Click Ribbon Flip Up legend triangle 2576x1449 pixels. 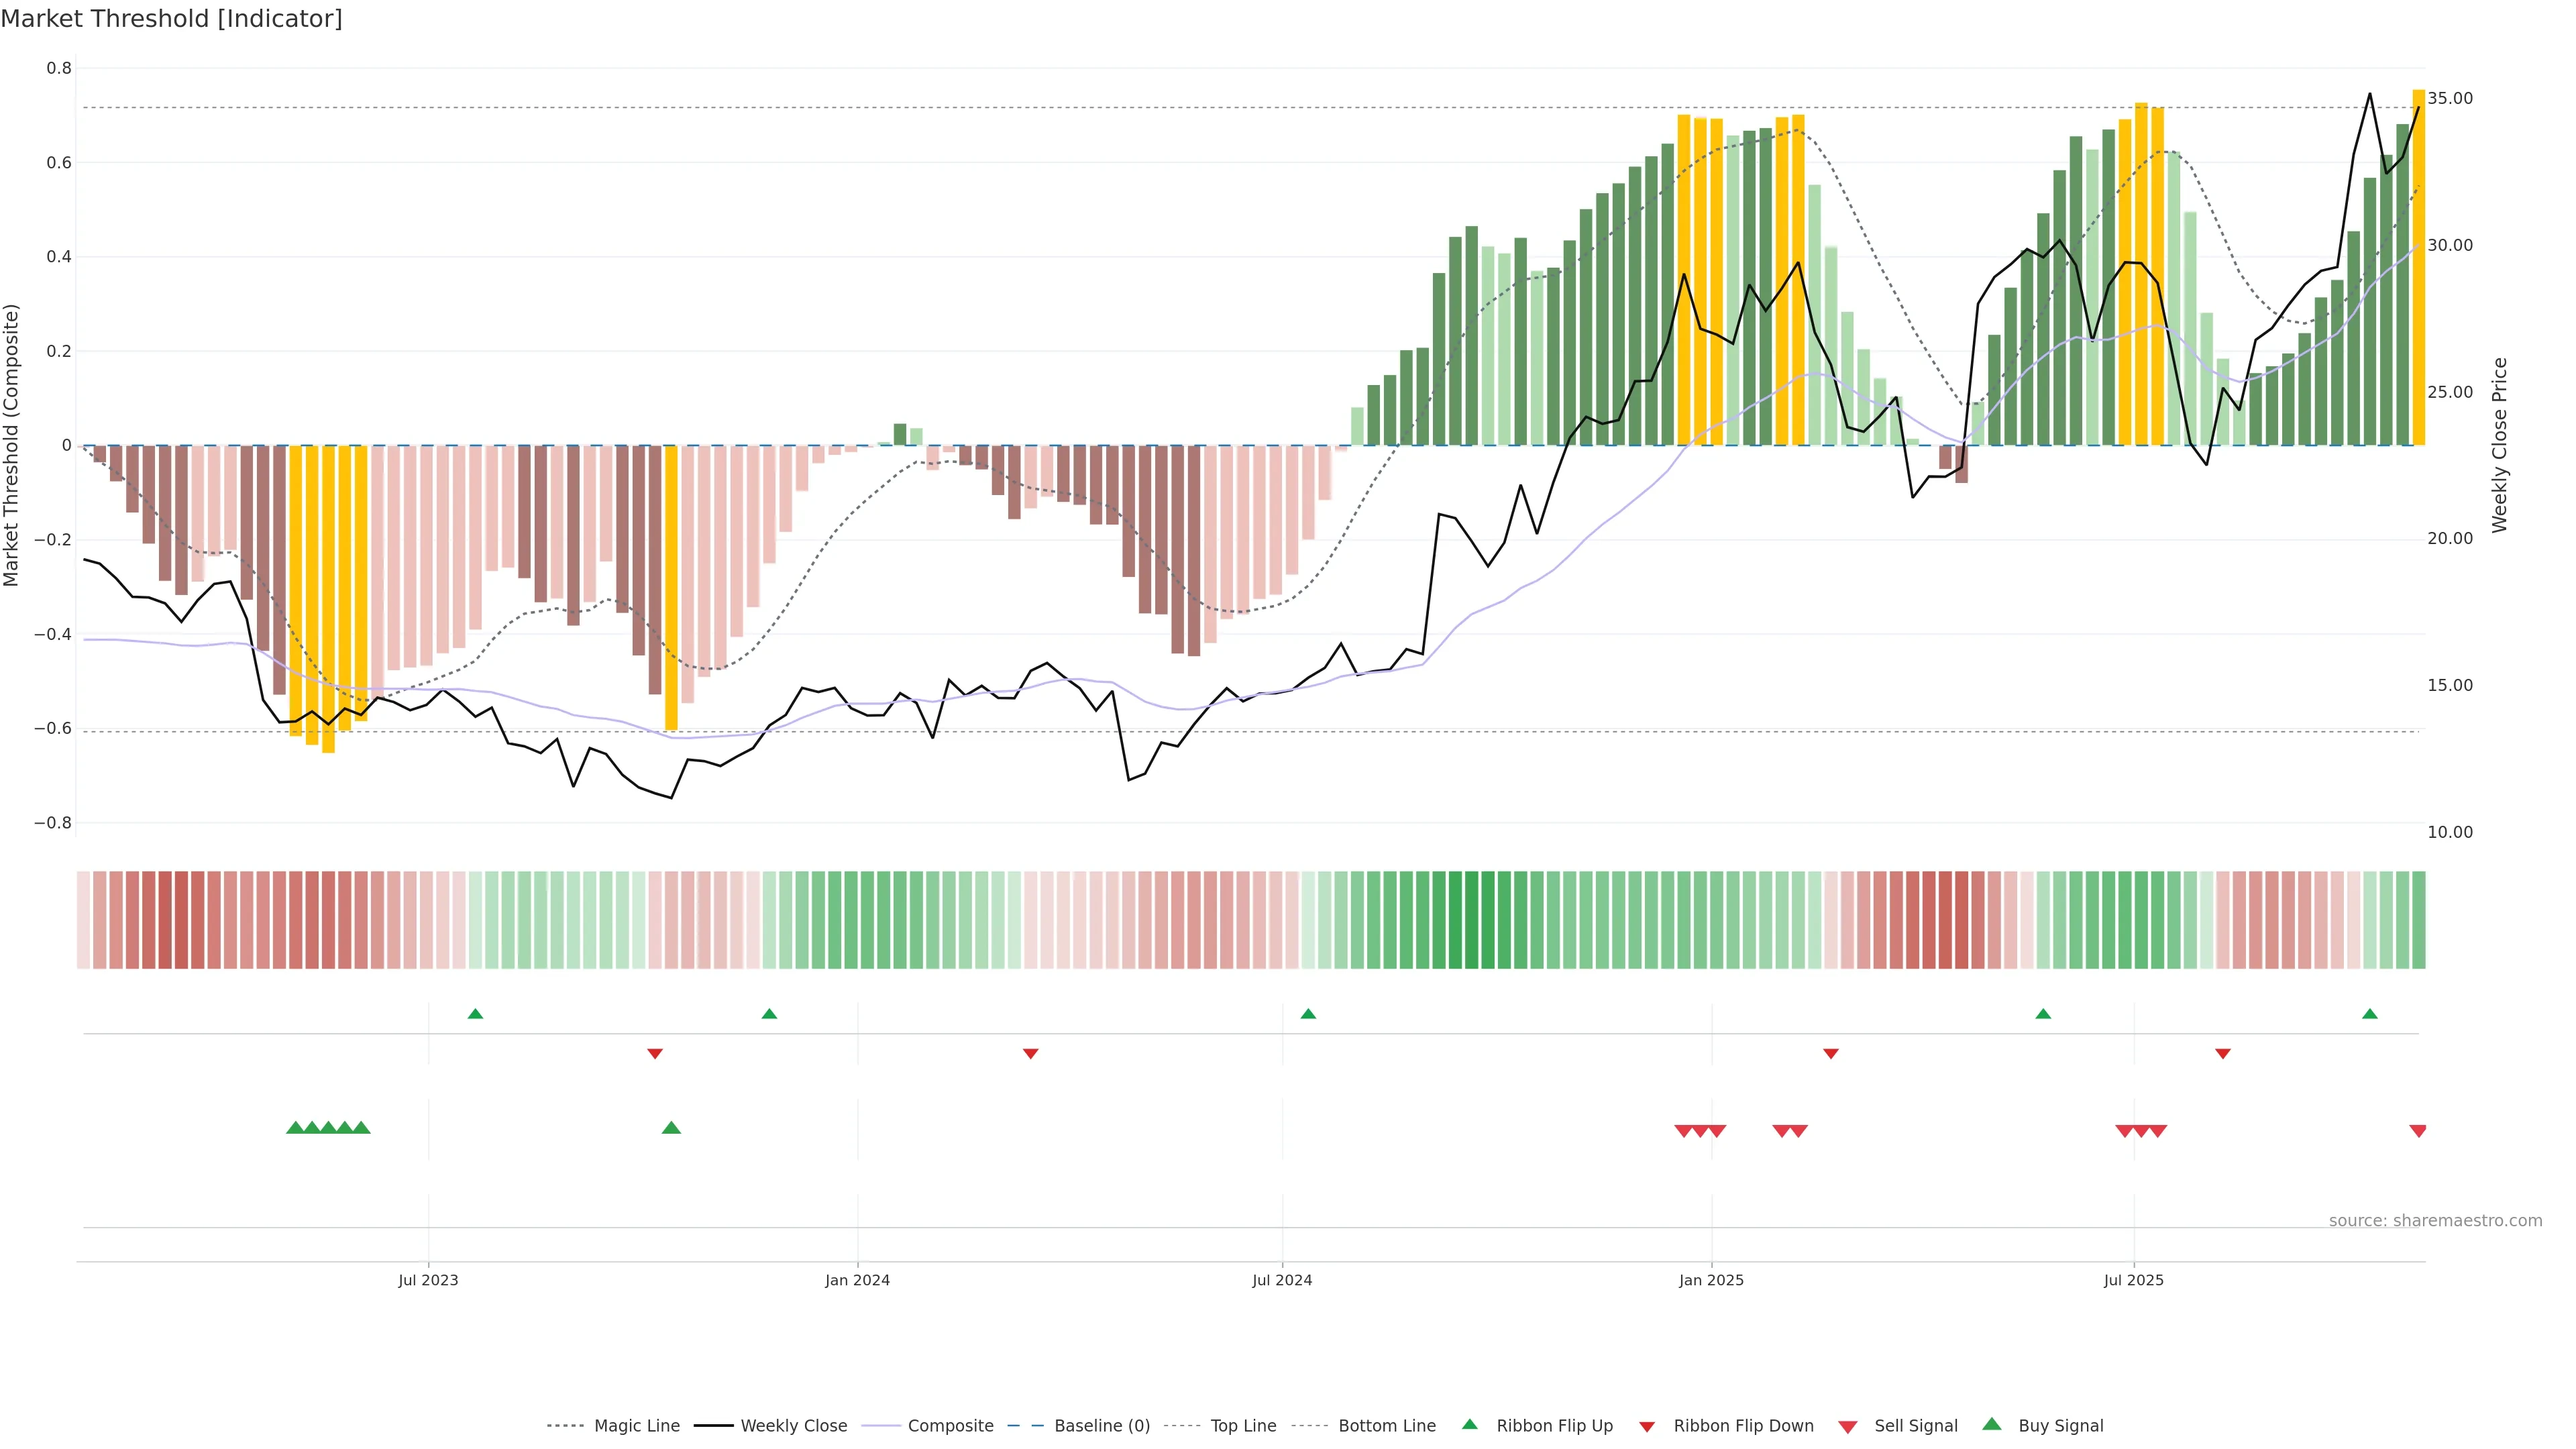1469,1424
